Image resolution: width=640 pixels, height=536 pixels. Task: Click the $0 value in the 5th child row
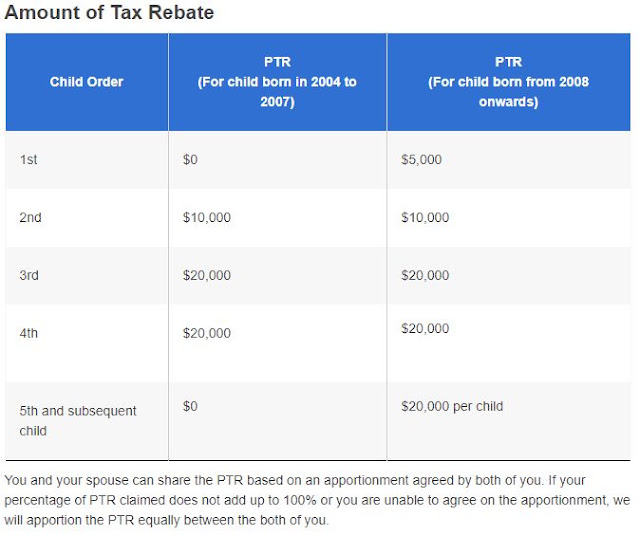pyautogui.click(x=190, y=406)
